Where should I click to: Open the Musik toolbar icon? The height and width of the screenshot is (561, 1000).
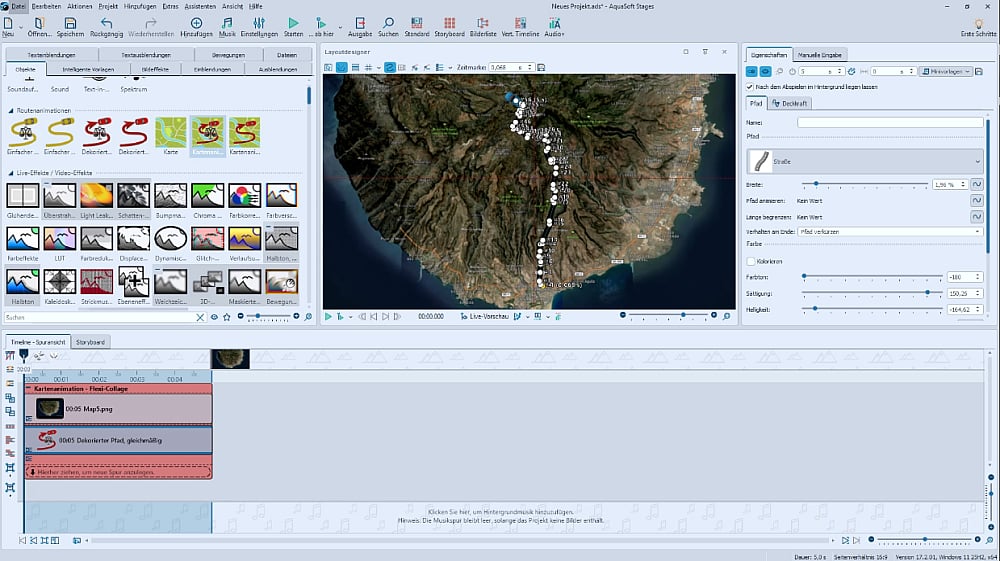[x=227, y=23]
